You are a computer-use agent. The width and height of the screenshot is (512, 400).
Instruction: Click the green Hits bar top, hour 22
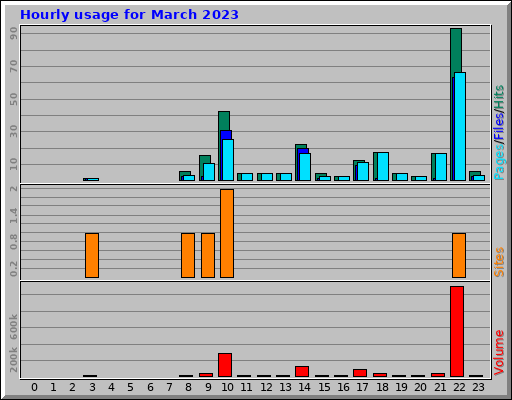pyautogui.click(x=456, y=50)
